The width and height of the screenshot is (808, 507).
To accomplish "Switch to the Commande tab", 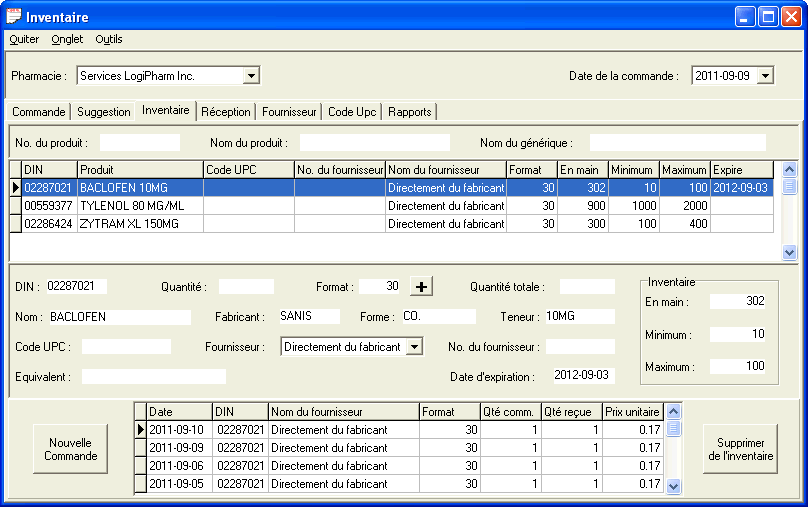I will (39, 112).
